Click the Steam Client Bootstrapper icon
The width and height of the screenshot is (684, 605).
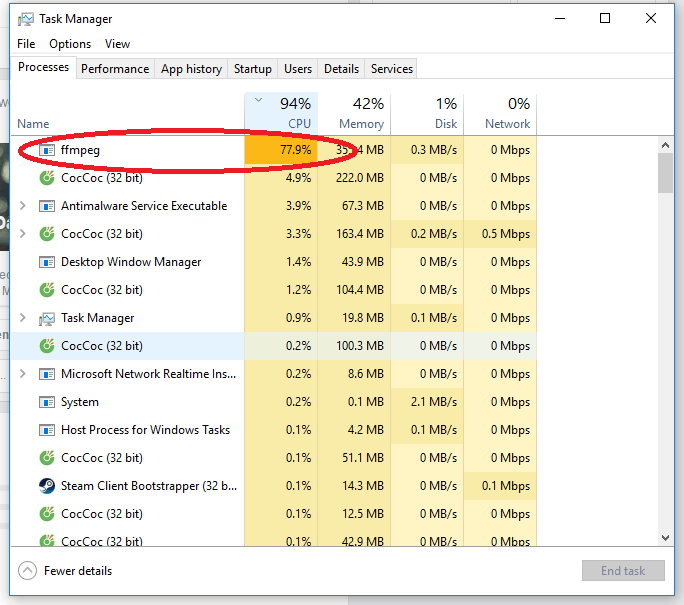tap(46, 486)
